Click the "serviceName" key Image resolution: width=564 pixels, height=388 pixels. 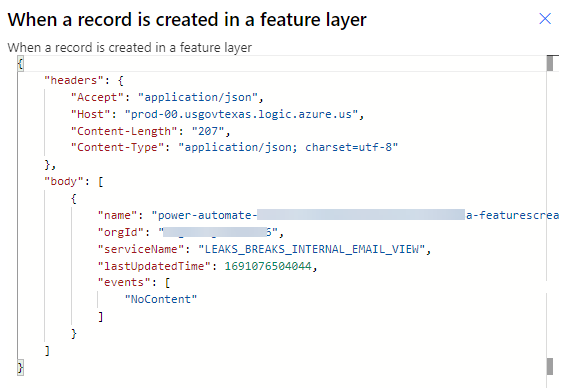141,249
